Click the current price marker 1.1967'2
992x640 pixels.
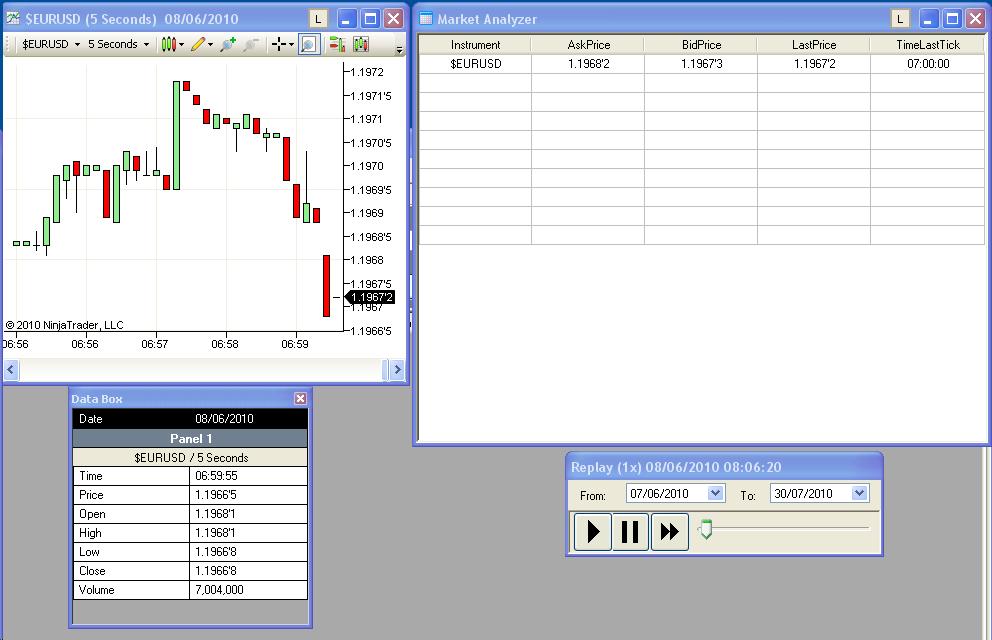click(x=371, y=297)
